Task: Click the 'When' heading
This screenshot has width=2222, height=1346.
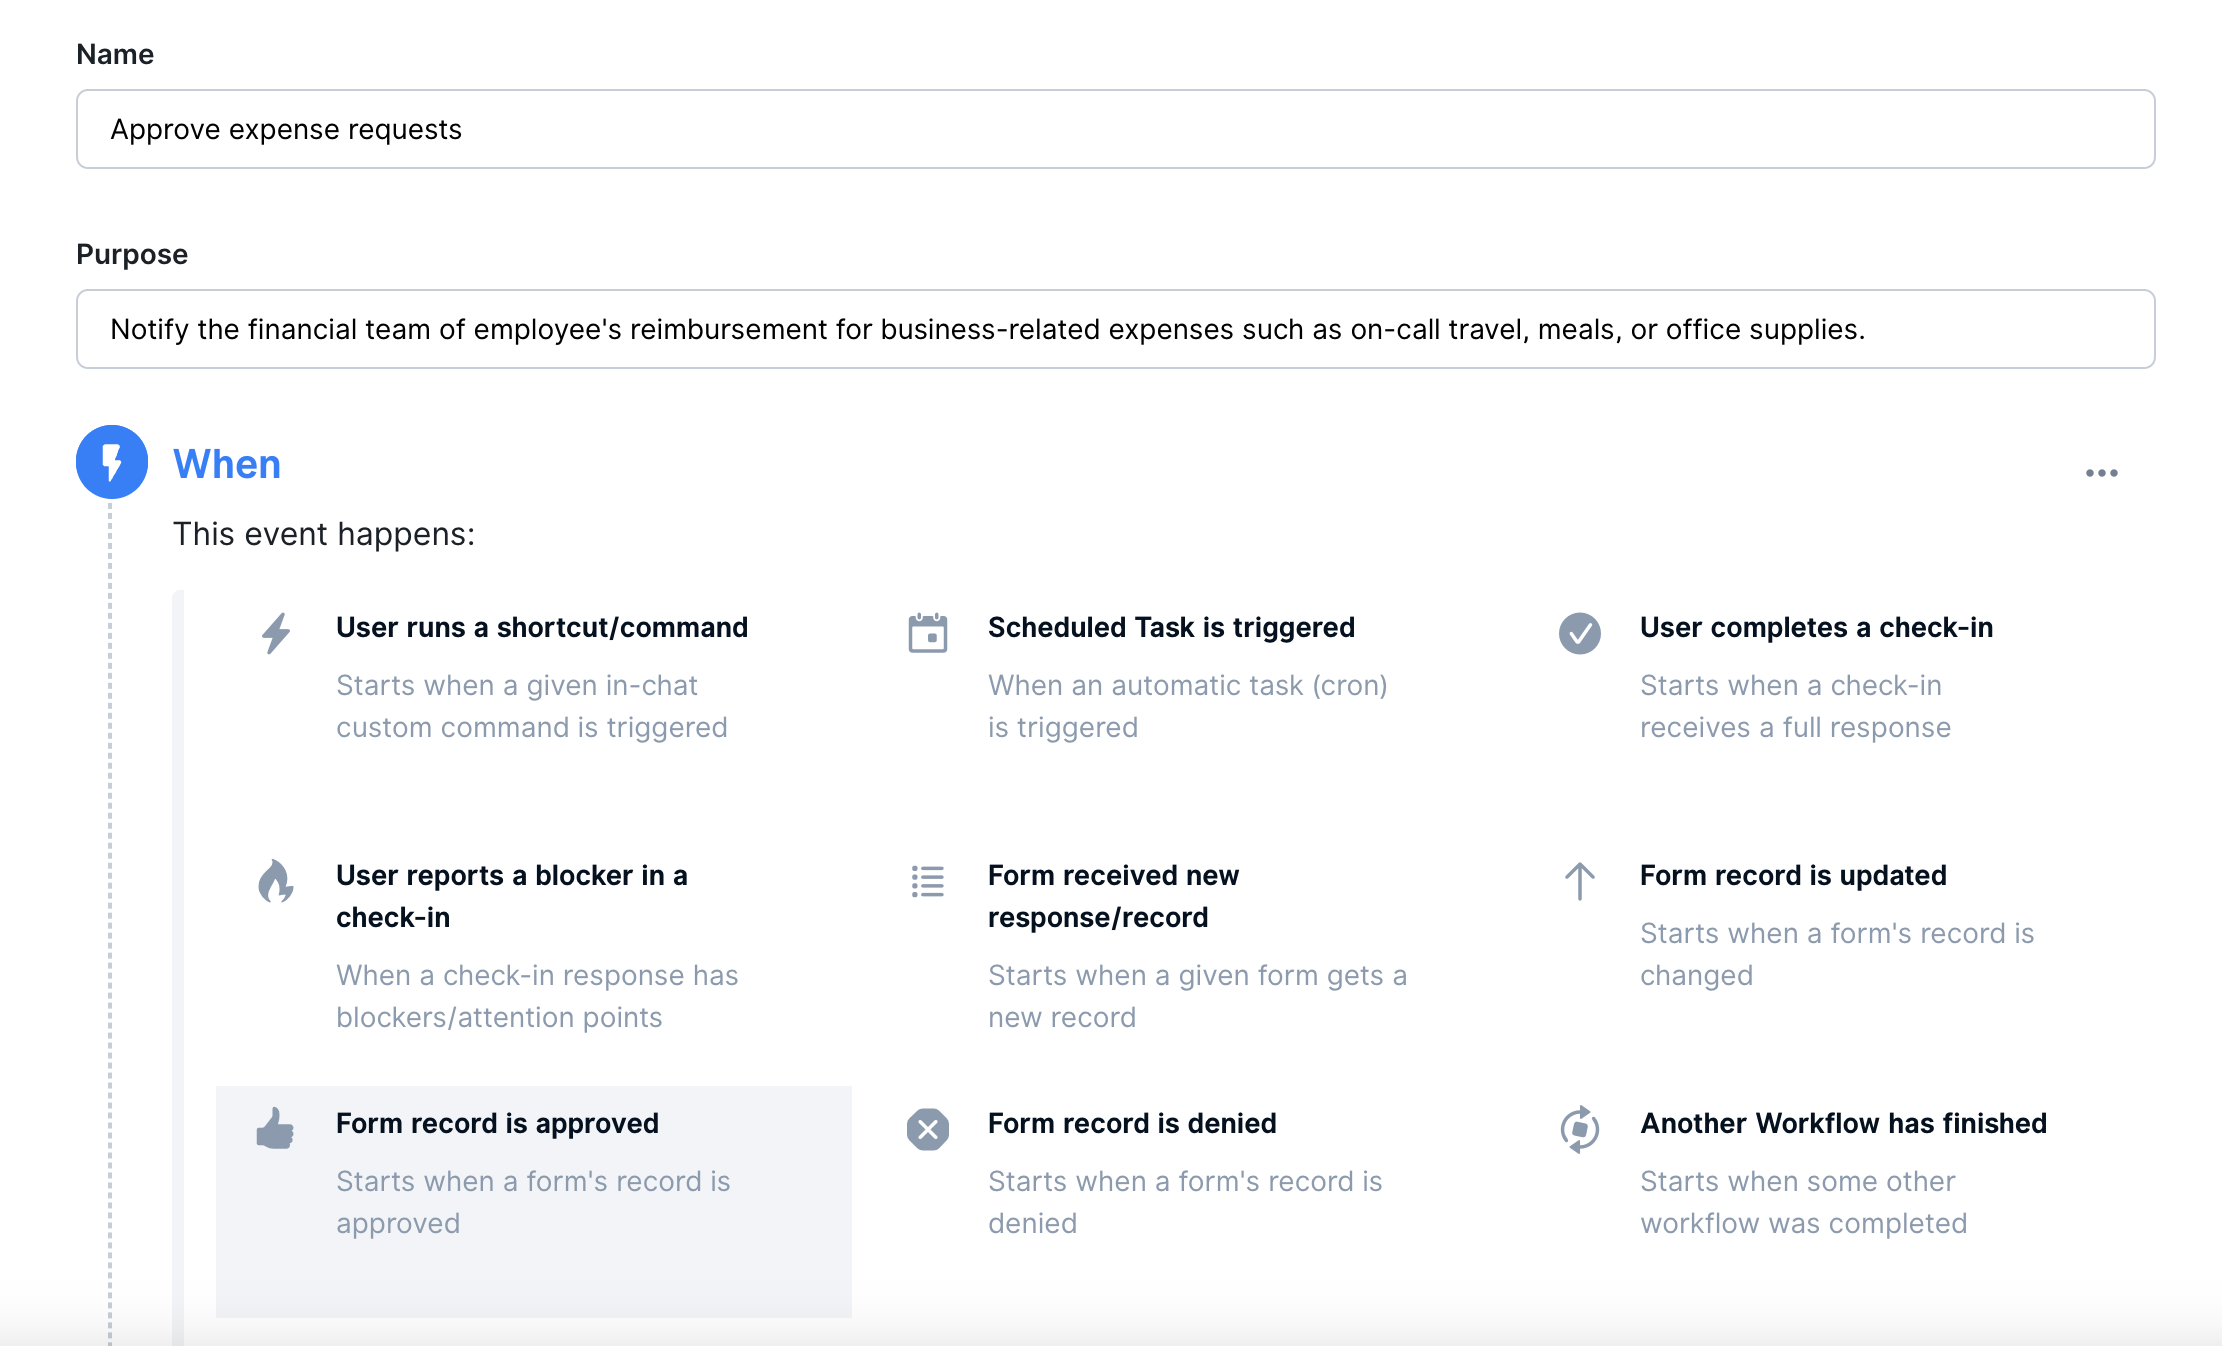Action: 227,464
